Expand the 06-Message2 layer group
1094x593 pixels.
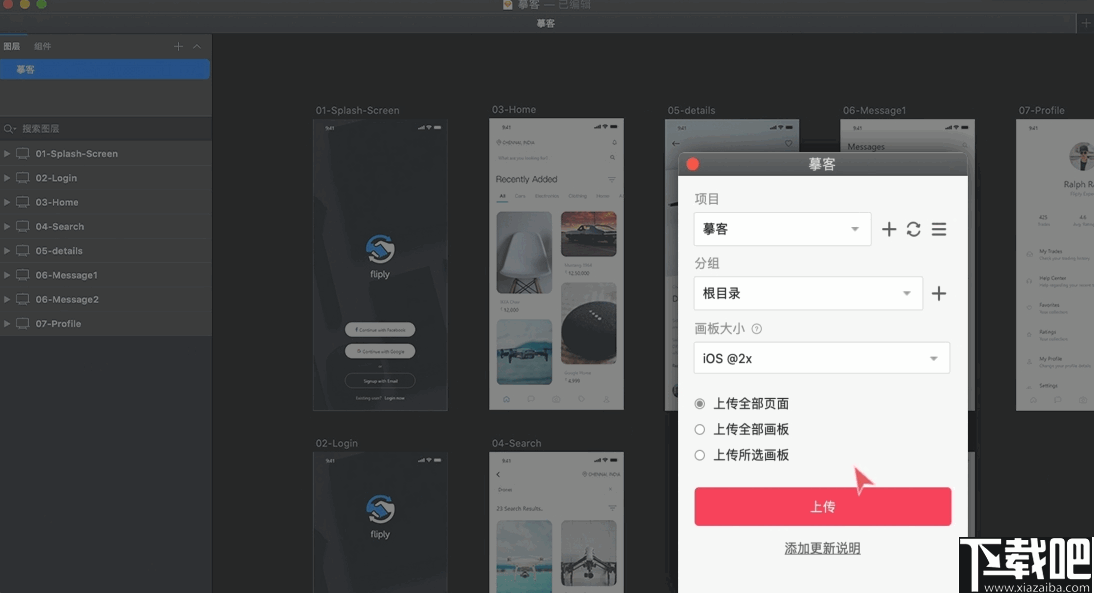coord(7,299)
